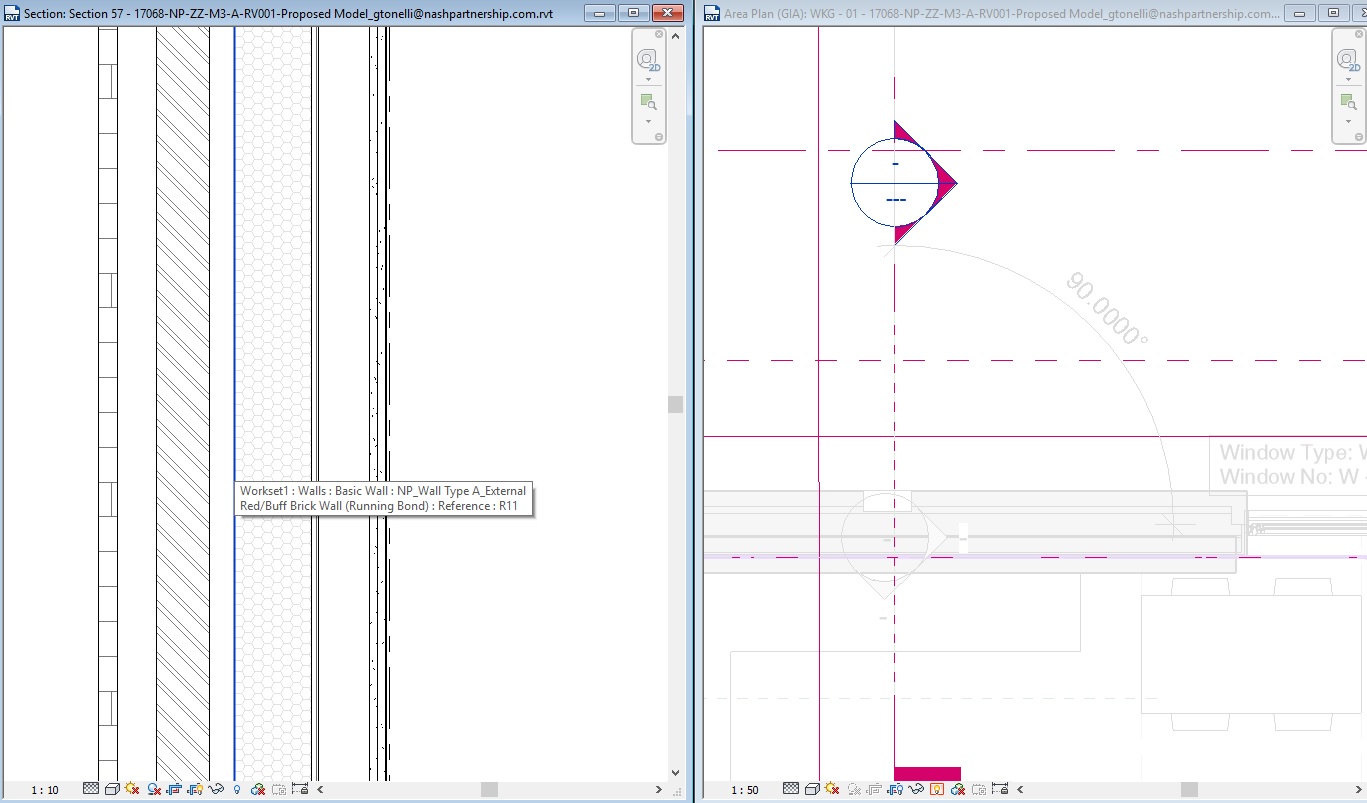The width and height of the screenshot is (1367, 803).
Task: Click right scroll arrow in Section 57 window
Action: (658, 790)
